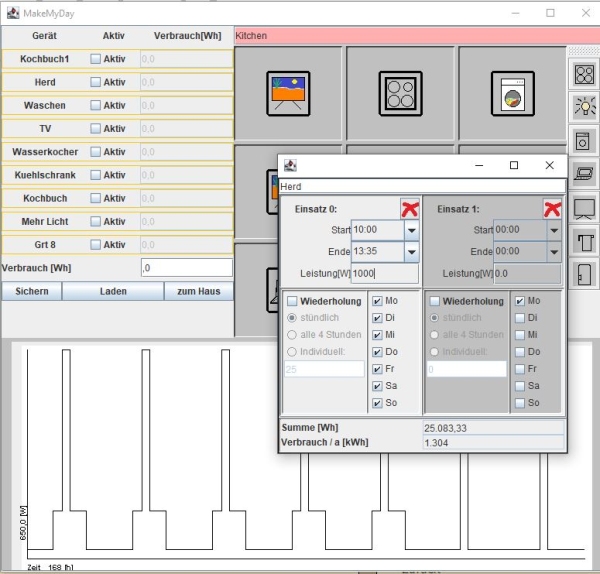
Task: Click the Verbrauch [Wh] total field
Action: [x=187, y=268]
